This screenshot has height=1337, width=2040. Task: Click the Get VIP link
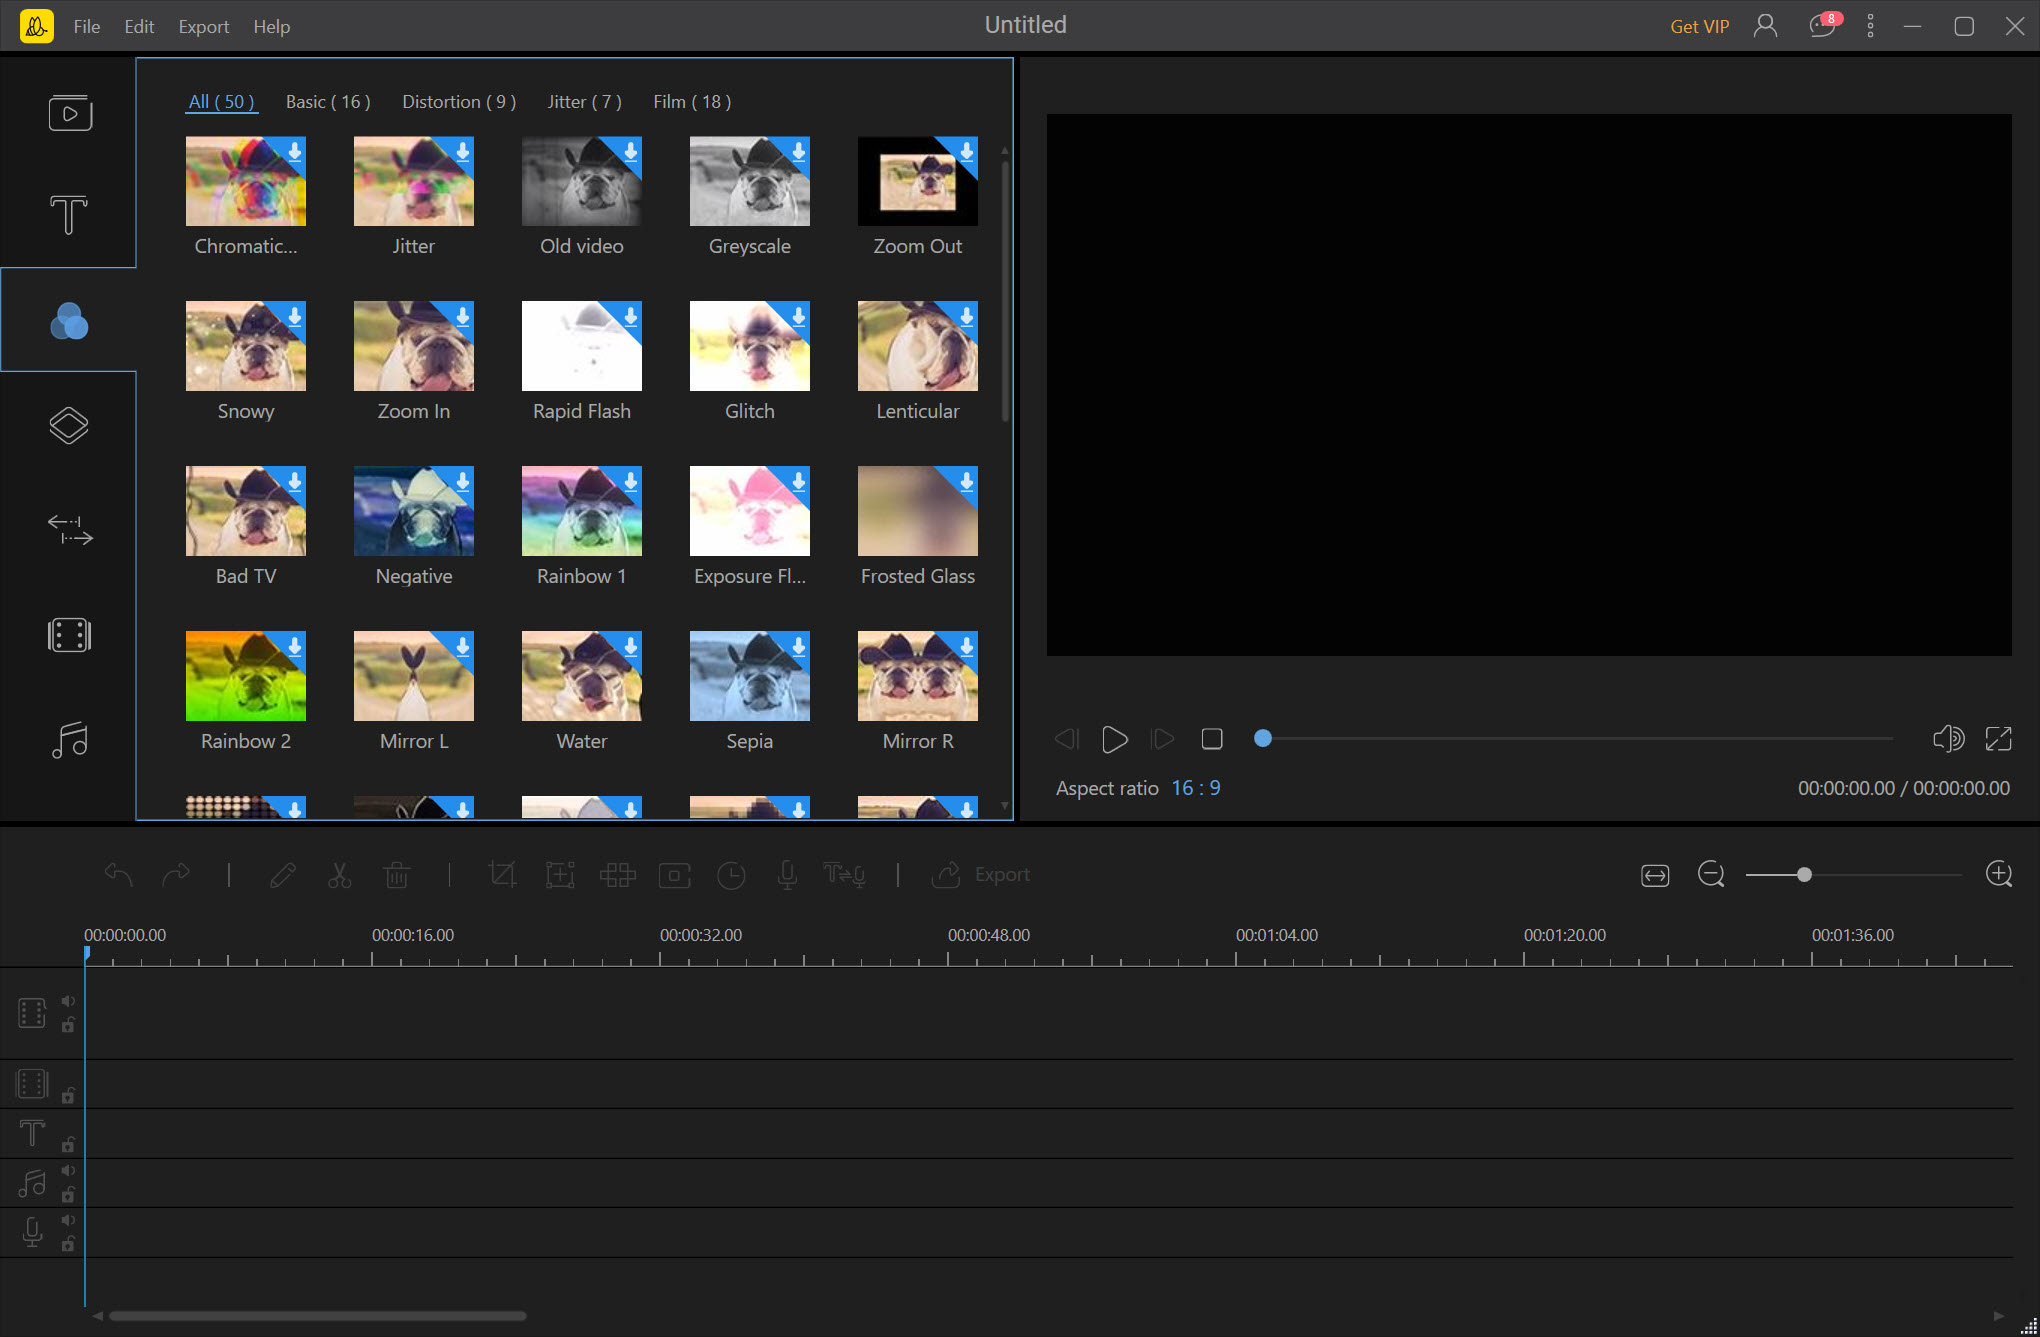point(1699,27)
